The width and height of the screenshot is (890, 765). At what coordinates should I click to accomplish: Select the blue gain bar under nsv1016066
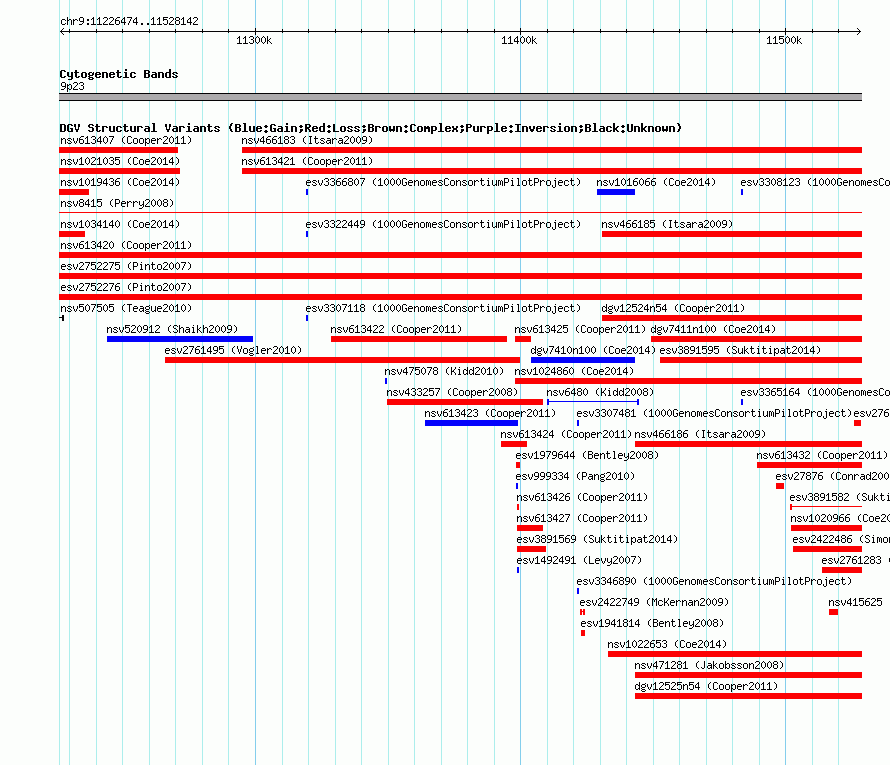(616, 192)
